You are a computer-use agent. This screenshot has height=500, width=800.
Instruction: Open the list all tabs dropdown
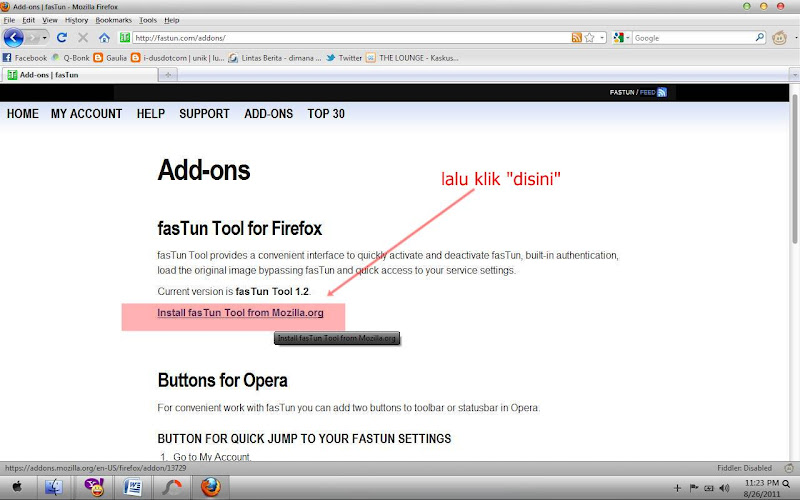[794, 75]
